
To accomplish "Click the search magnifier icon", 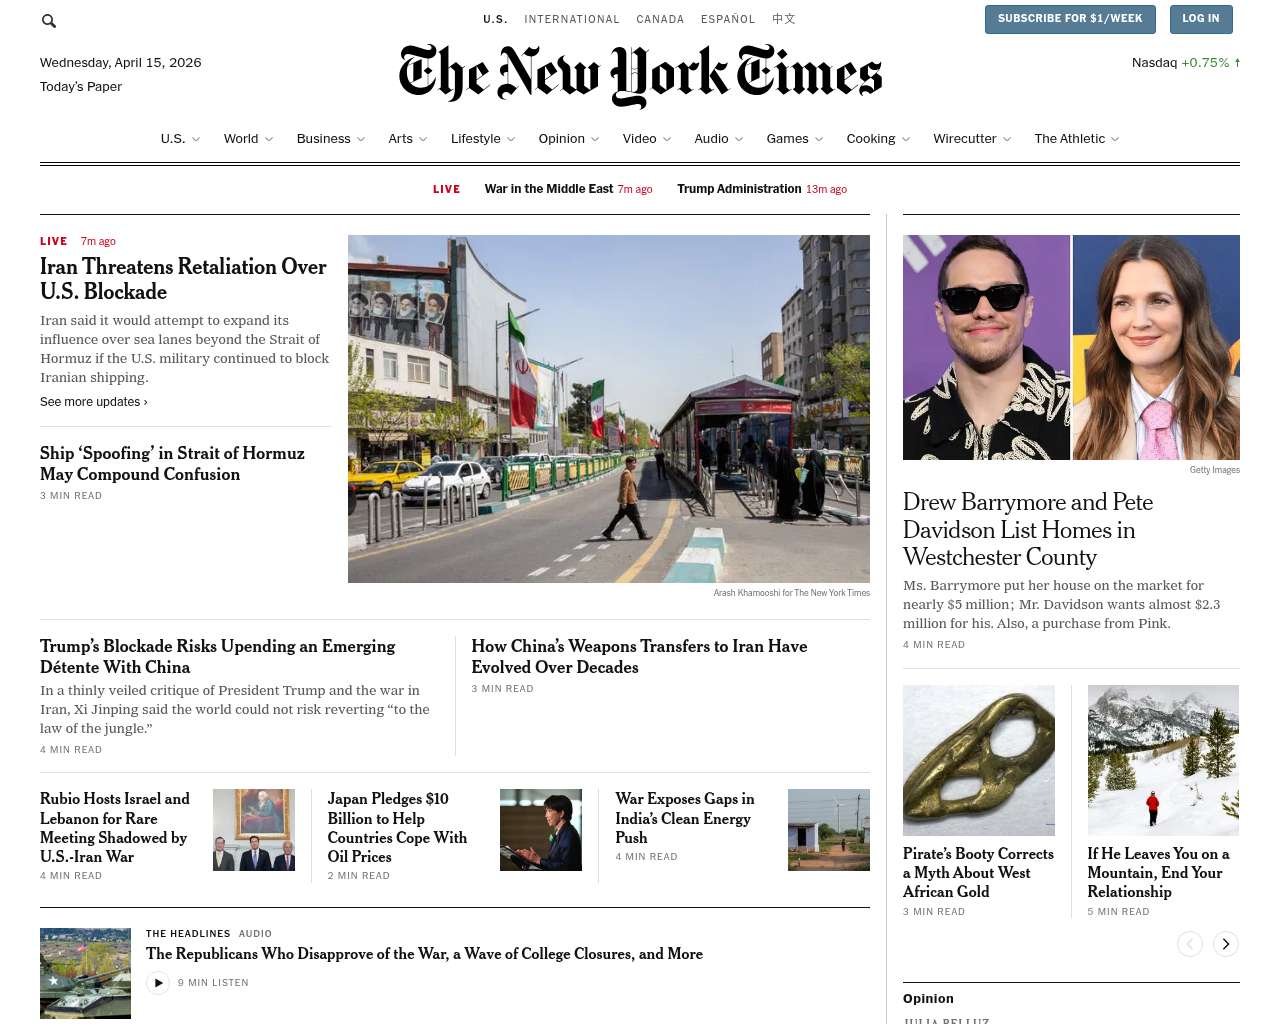I will coord(49,21).
